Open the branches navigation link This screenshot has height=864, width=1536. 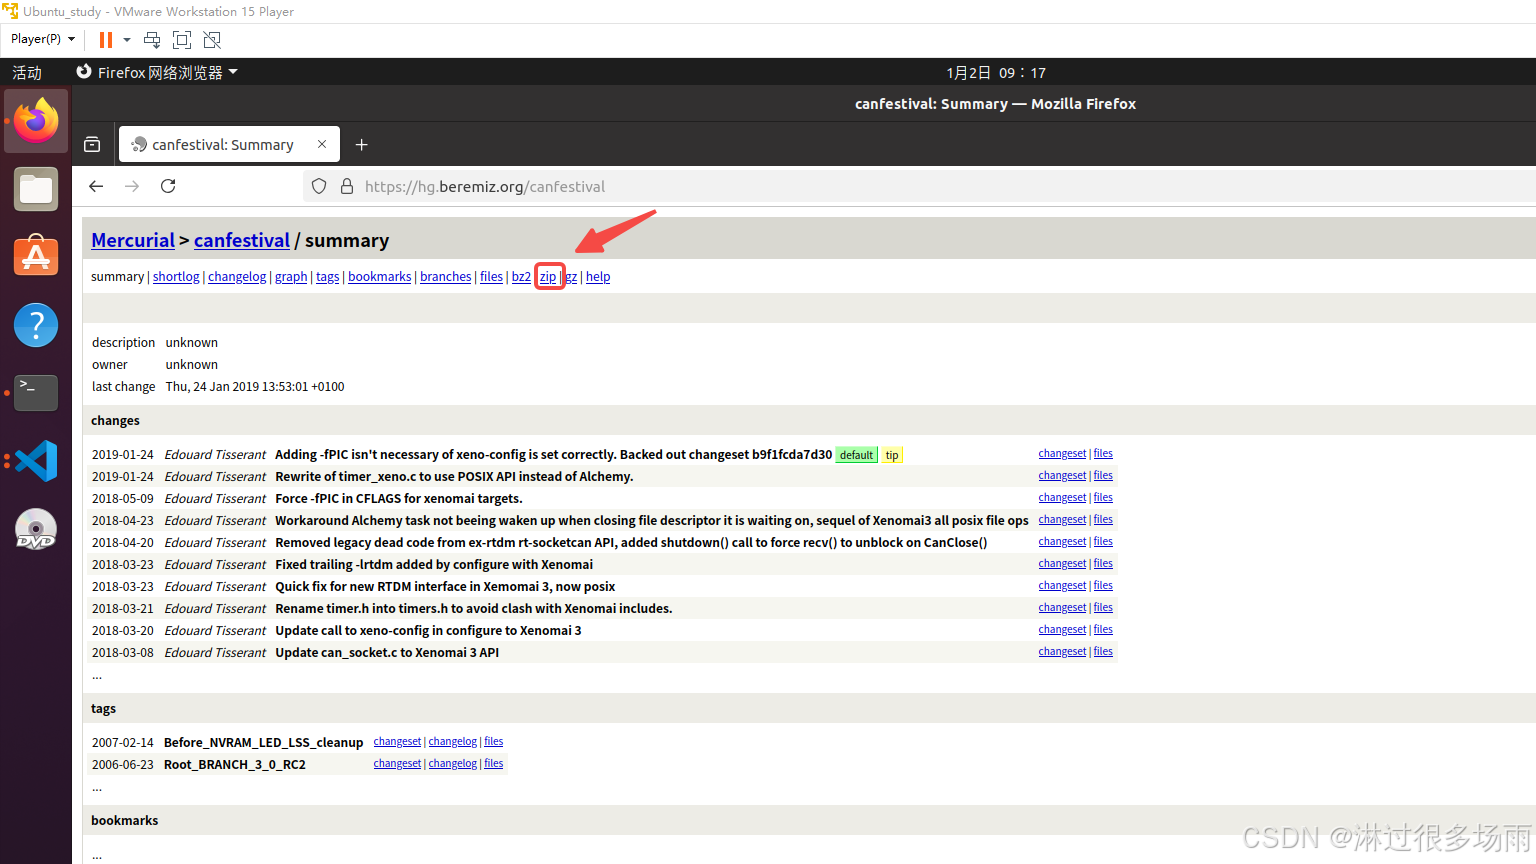[446, 277]
